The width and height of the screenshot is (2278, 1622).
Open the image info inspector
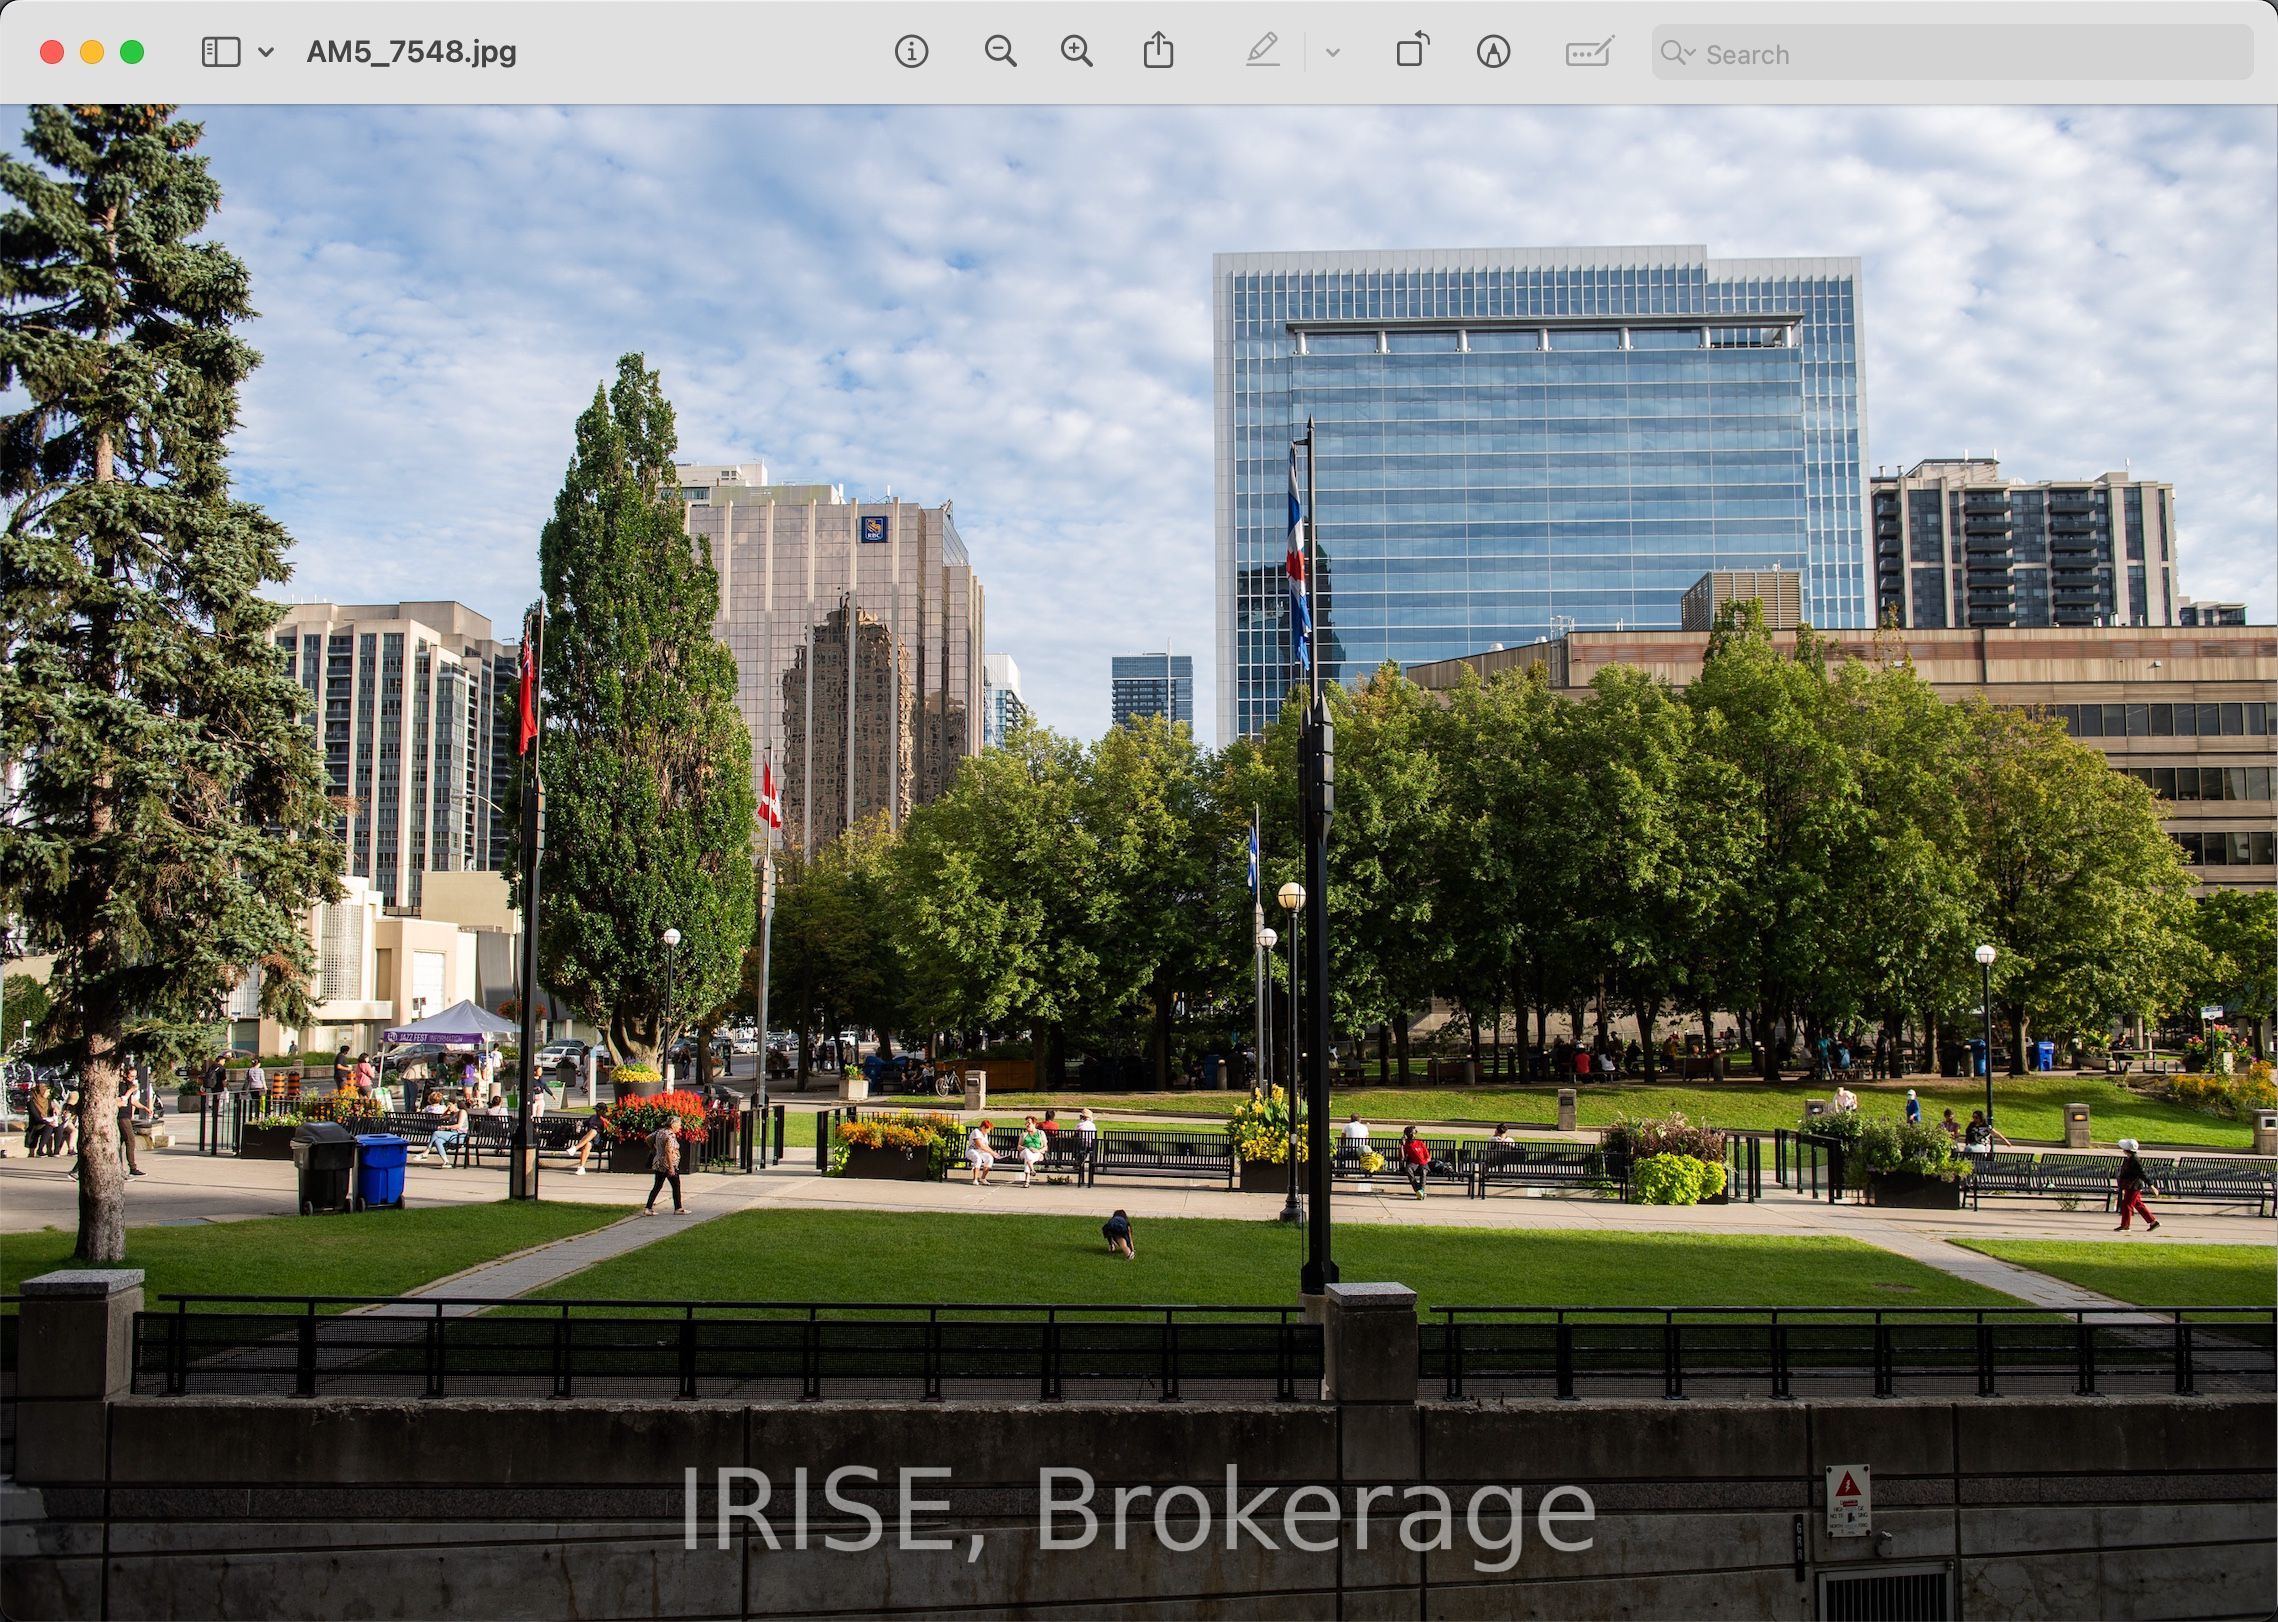click(x=910, y=51)
